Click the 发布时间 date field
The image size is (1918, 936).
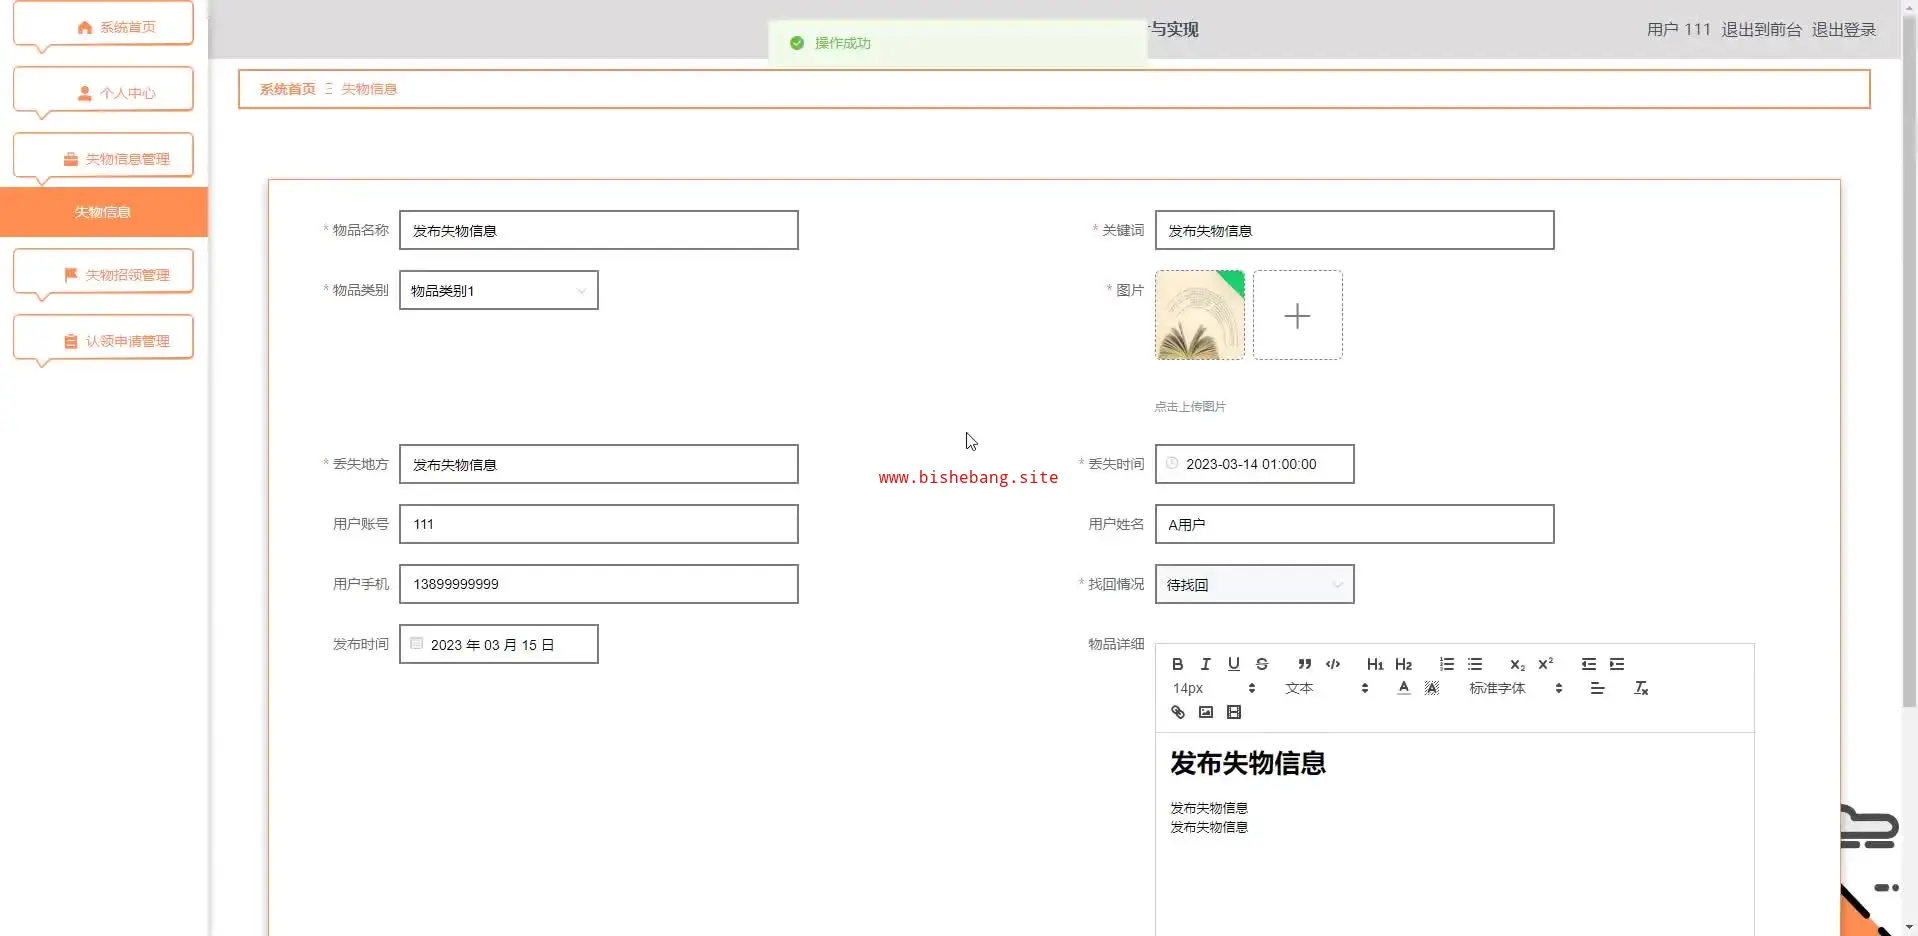point(499,644)
